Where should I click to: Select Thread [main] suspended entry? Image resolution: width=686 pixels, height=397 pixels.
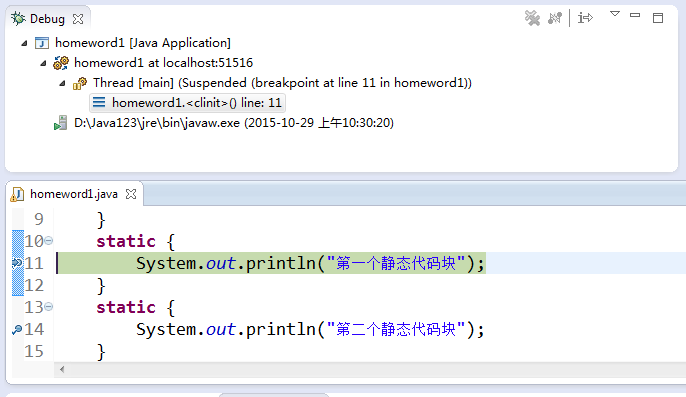click(282, 83)
